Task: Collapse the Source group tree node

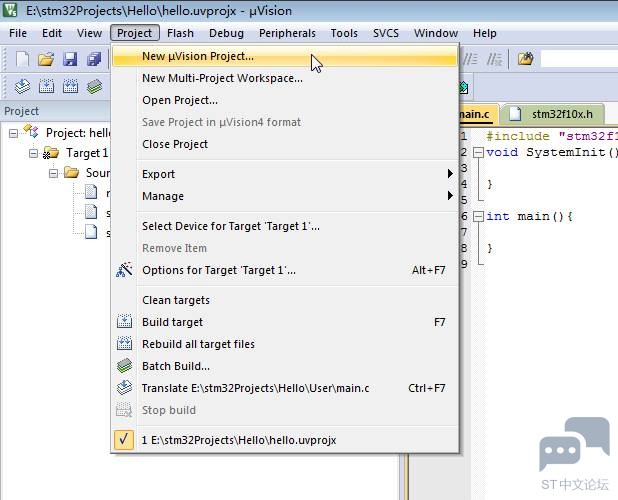Action: 53,173
